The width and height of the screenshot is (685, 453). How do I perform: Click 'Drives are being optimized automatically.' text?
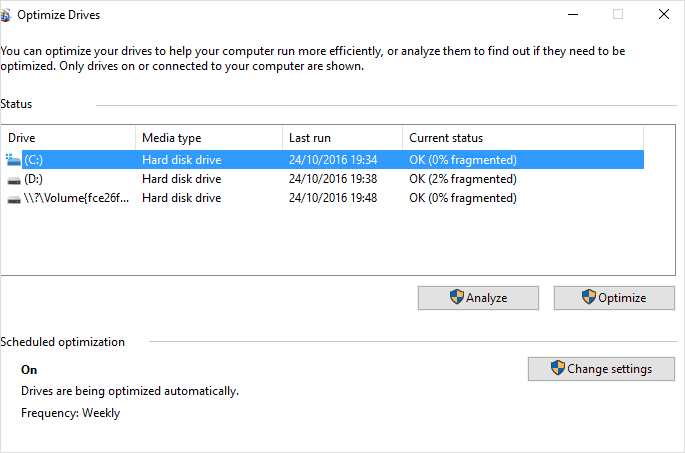tap(130, 391)
